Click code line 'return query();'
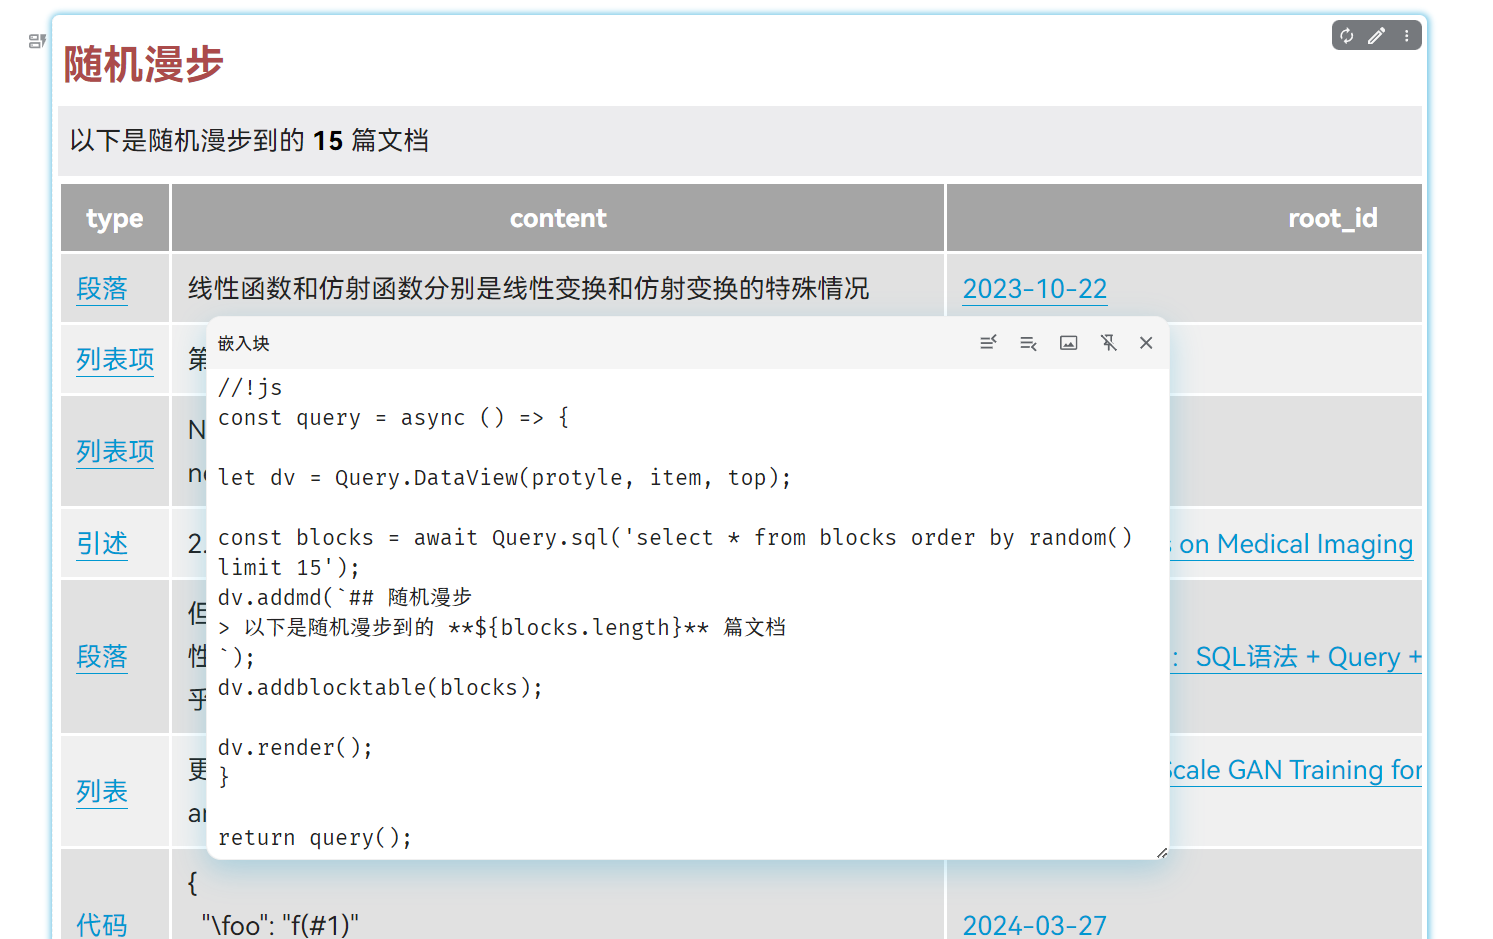 point(315,838)
